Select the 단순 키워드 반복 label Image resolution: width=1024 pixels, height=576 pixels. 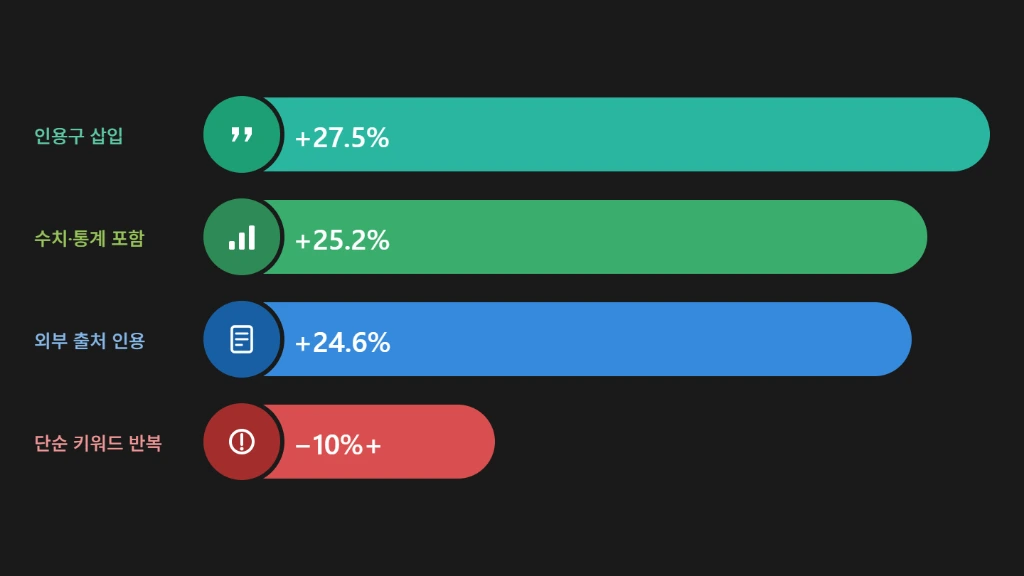point(98,443)
